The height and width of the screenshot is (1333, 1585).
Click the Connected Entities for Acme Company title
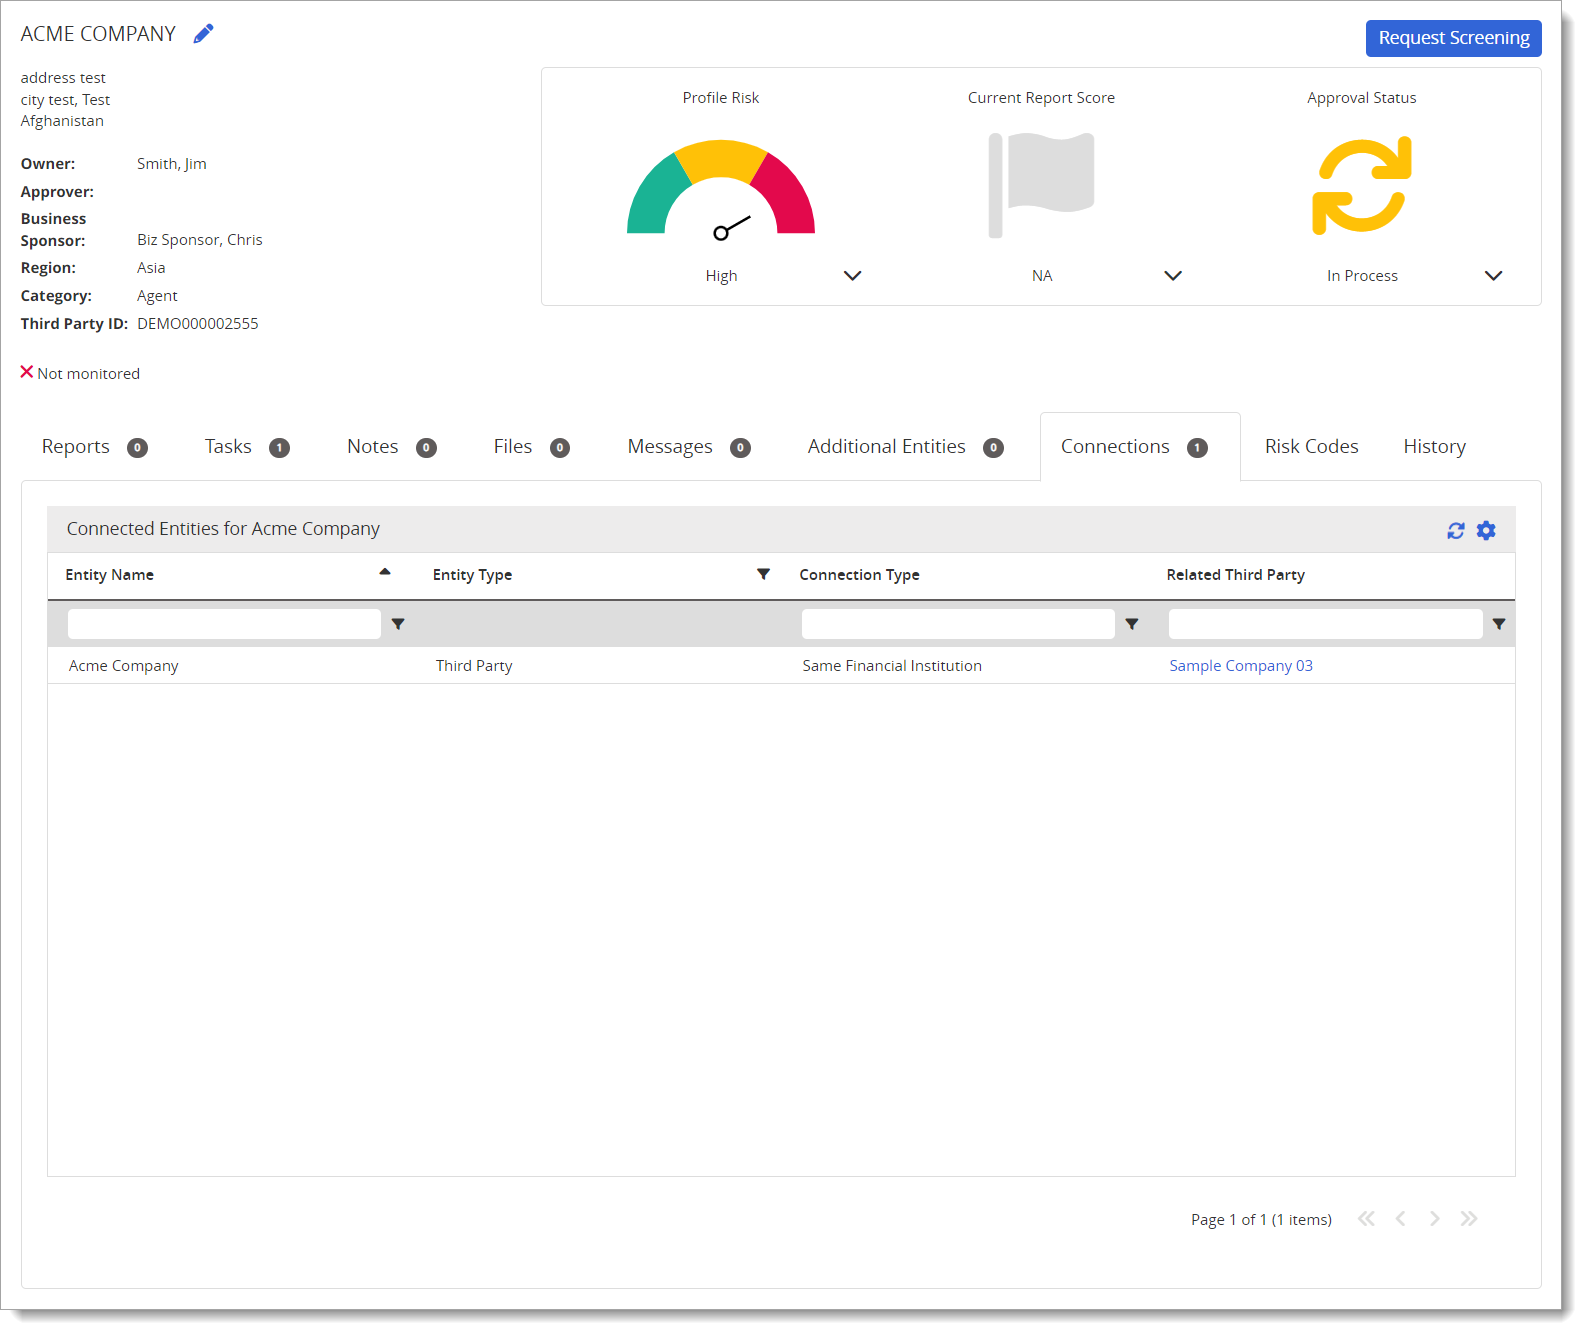(223, 529)
